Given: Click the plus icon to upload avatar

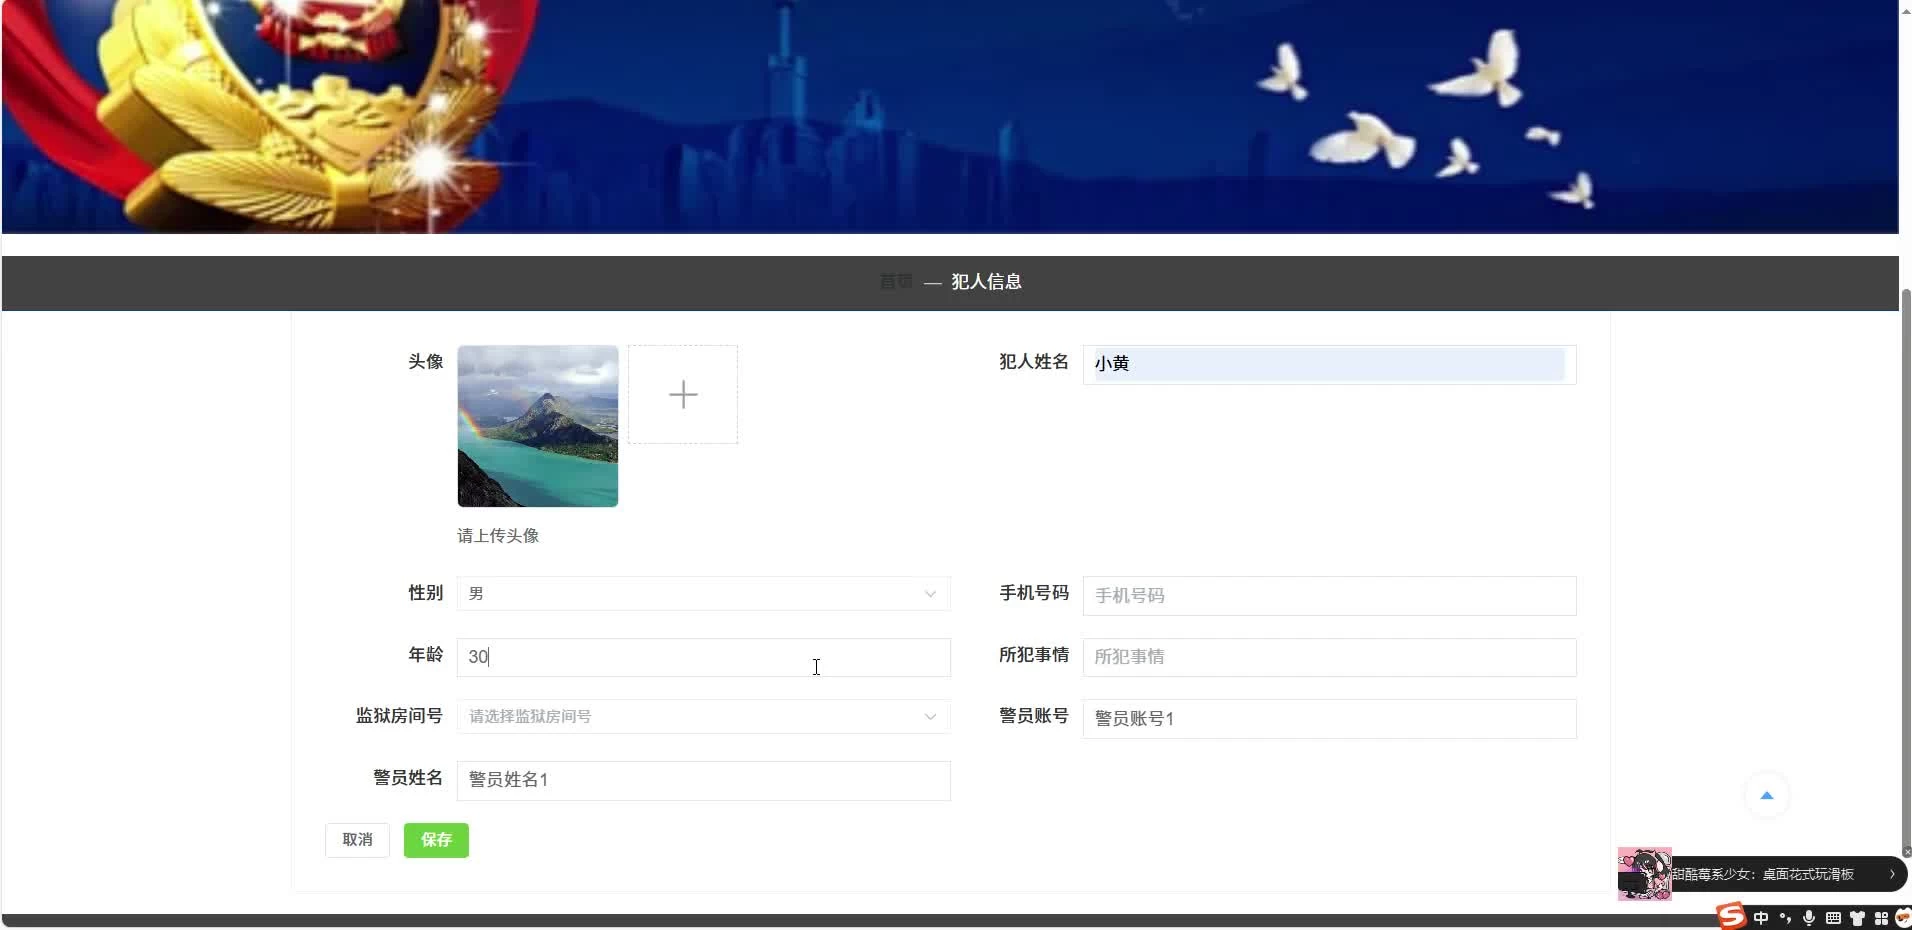Looking at the screenshot, I should (683, 394).
